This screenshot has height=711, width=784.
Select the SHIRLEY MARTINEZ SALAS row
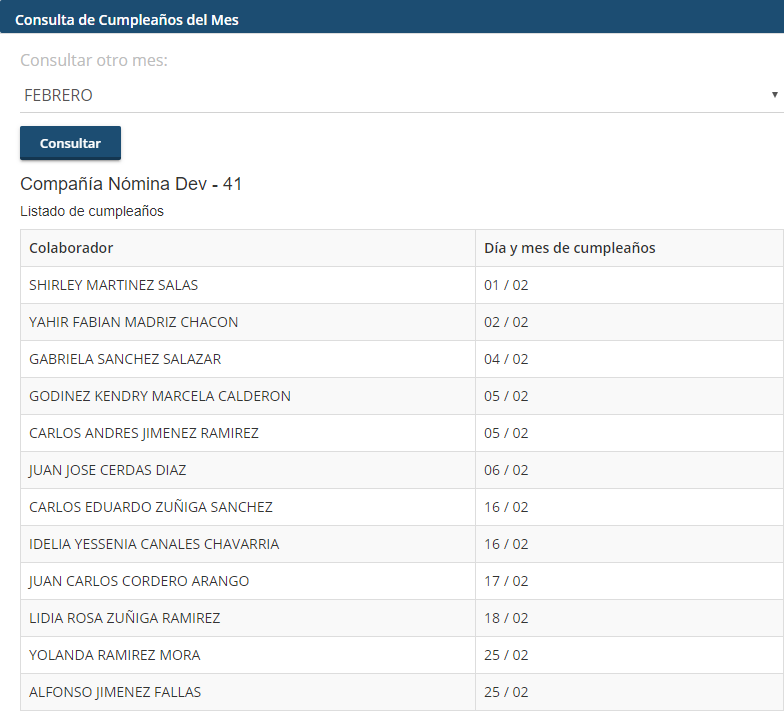[113, 285]
